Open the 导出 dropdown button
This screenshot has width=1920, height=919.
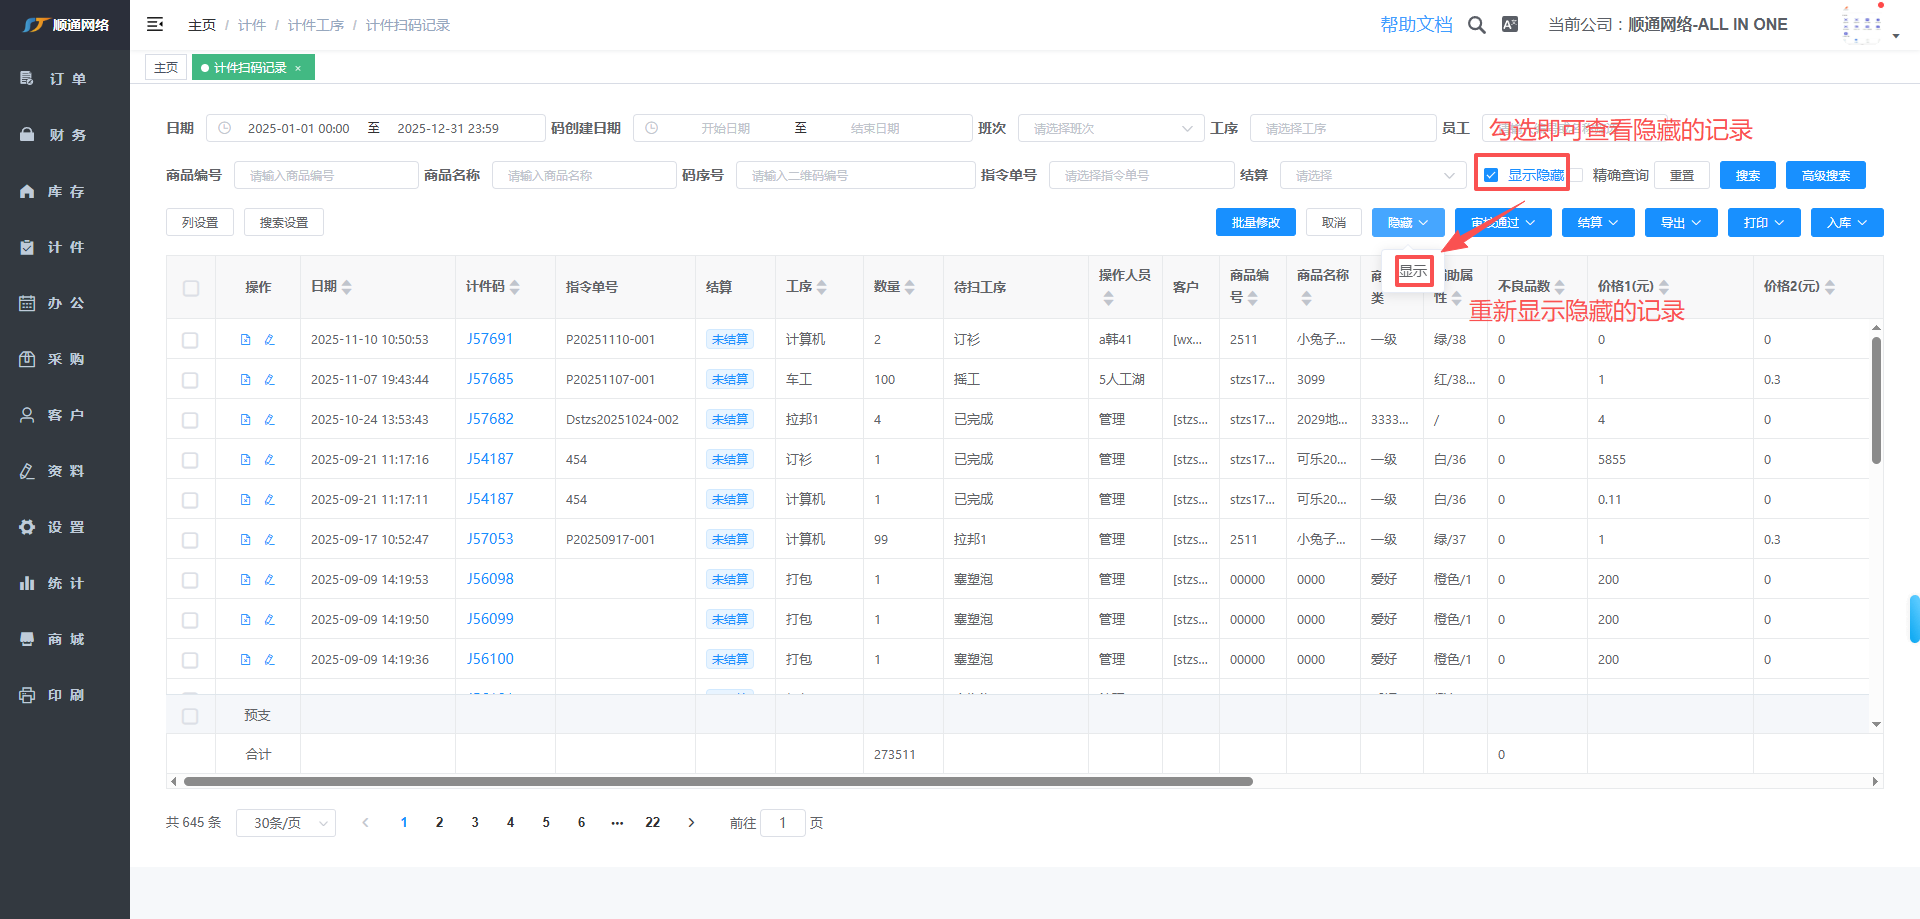click(x=1680, y=223)
